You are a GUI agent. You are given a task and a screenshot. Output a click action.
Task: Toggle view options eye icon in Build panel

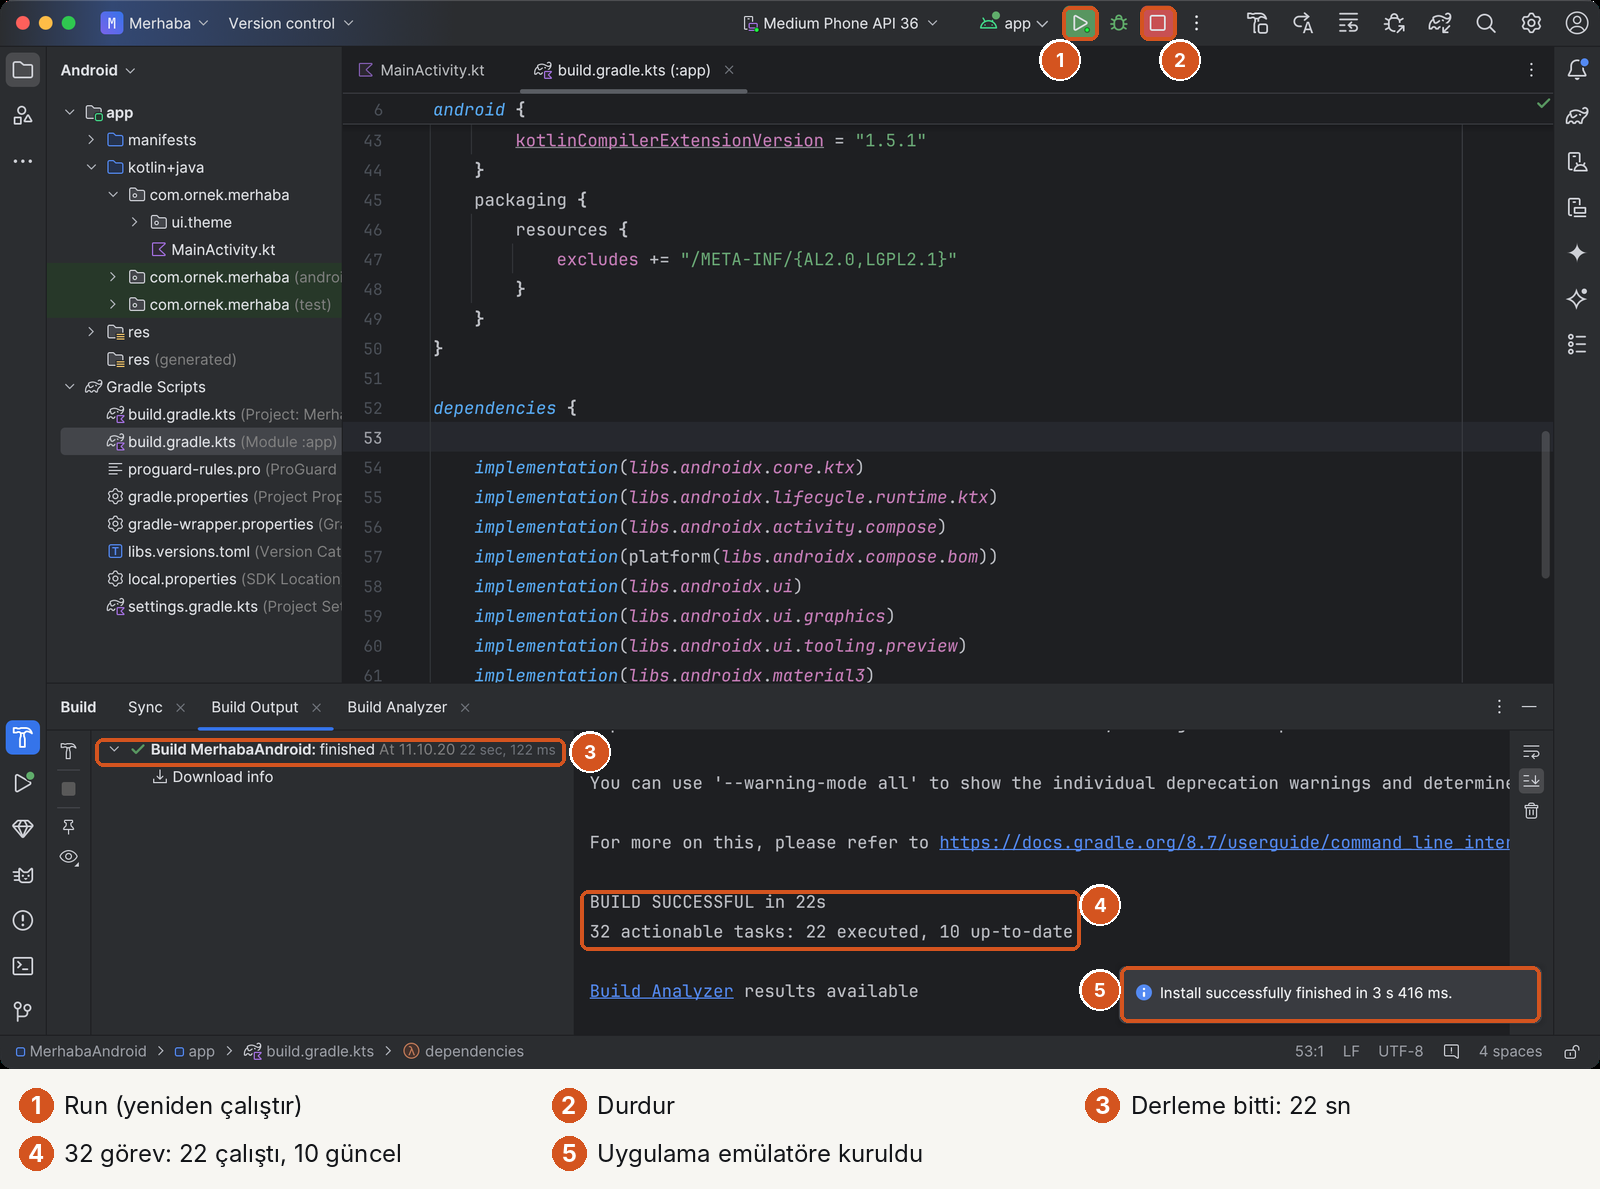[x=68, y=857]
